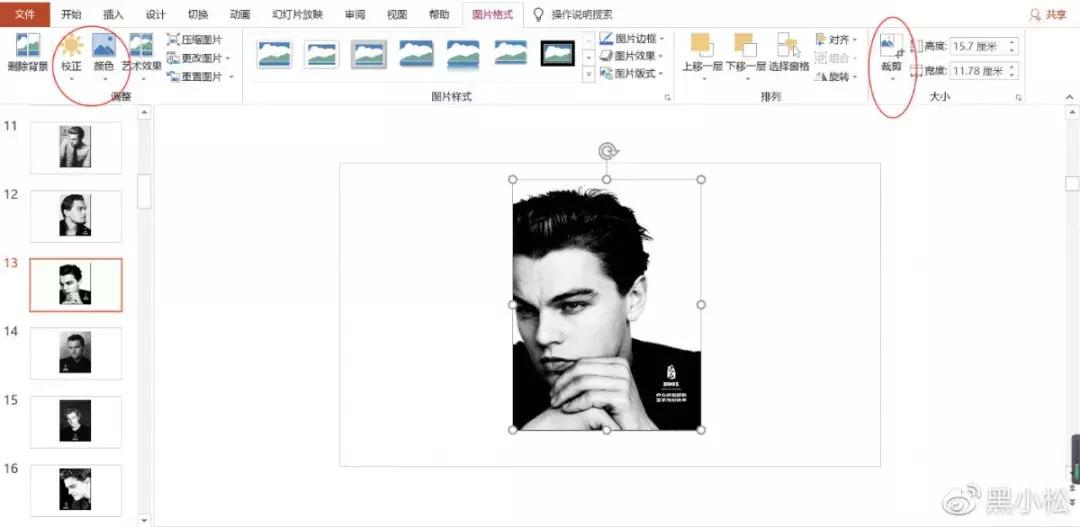Viewport: 1080px width, 527px height.
Task: Switch to the View (视图) tab
Action: click(397, 14)
